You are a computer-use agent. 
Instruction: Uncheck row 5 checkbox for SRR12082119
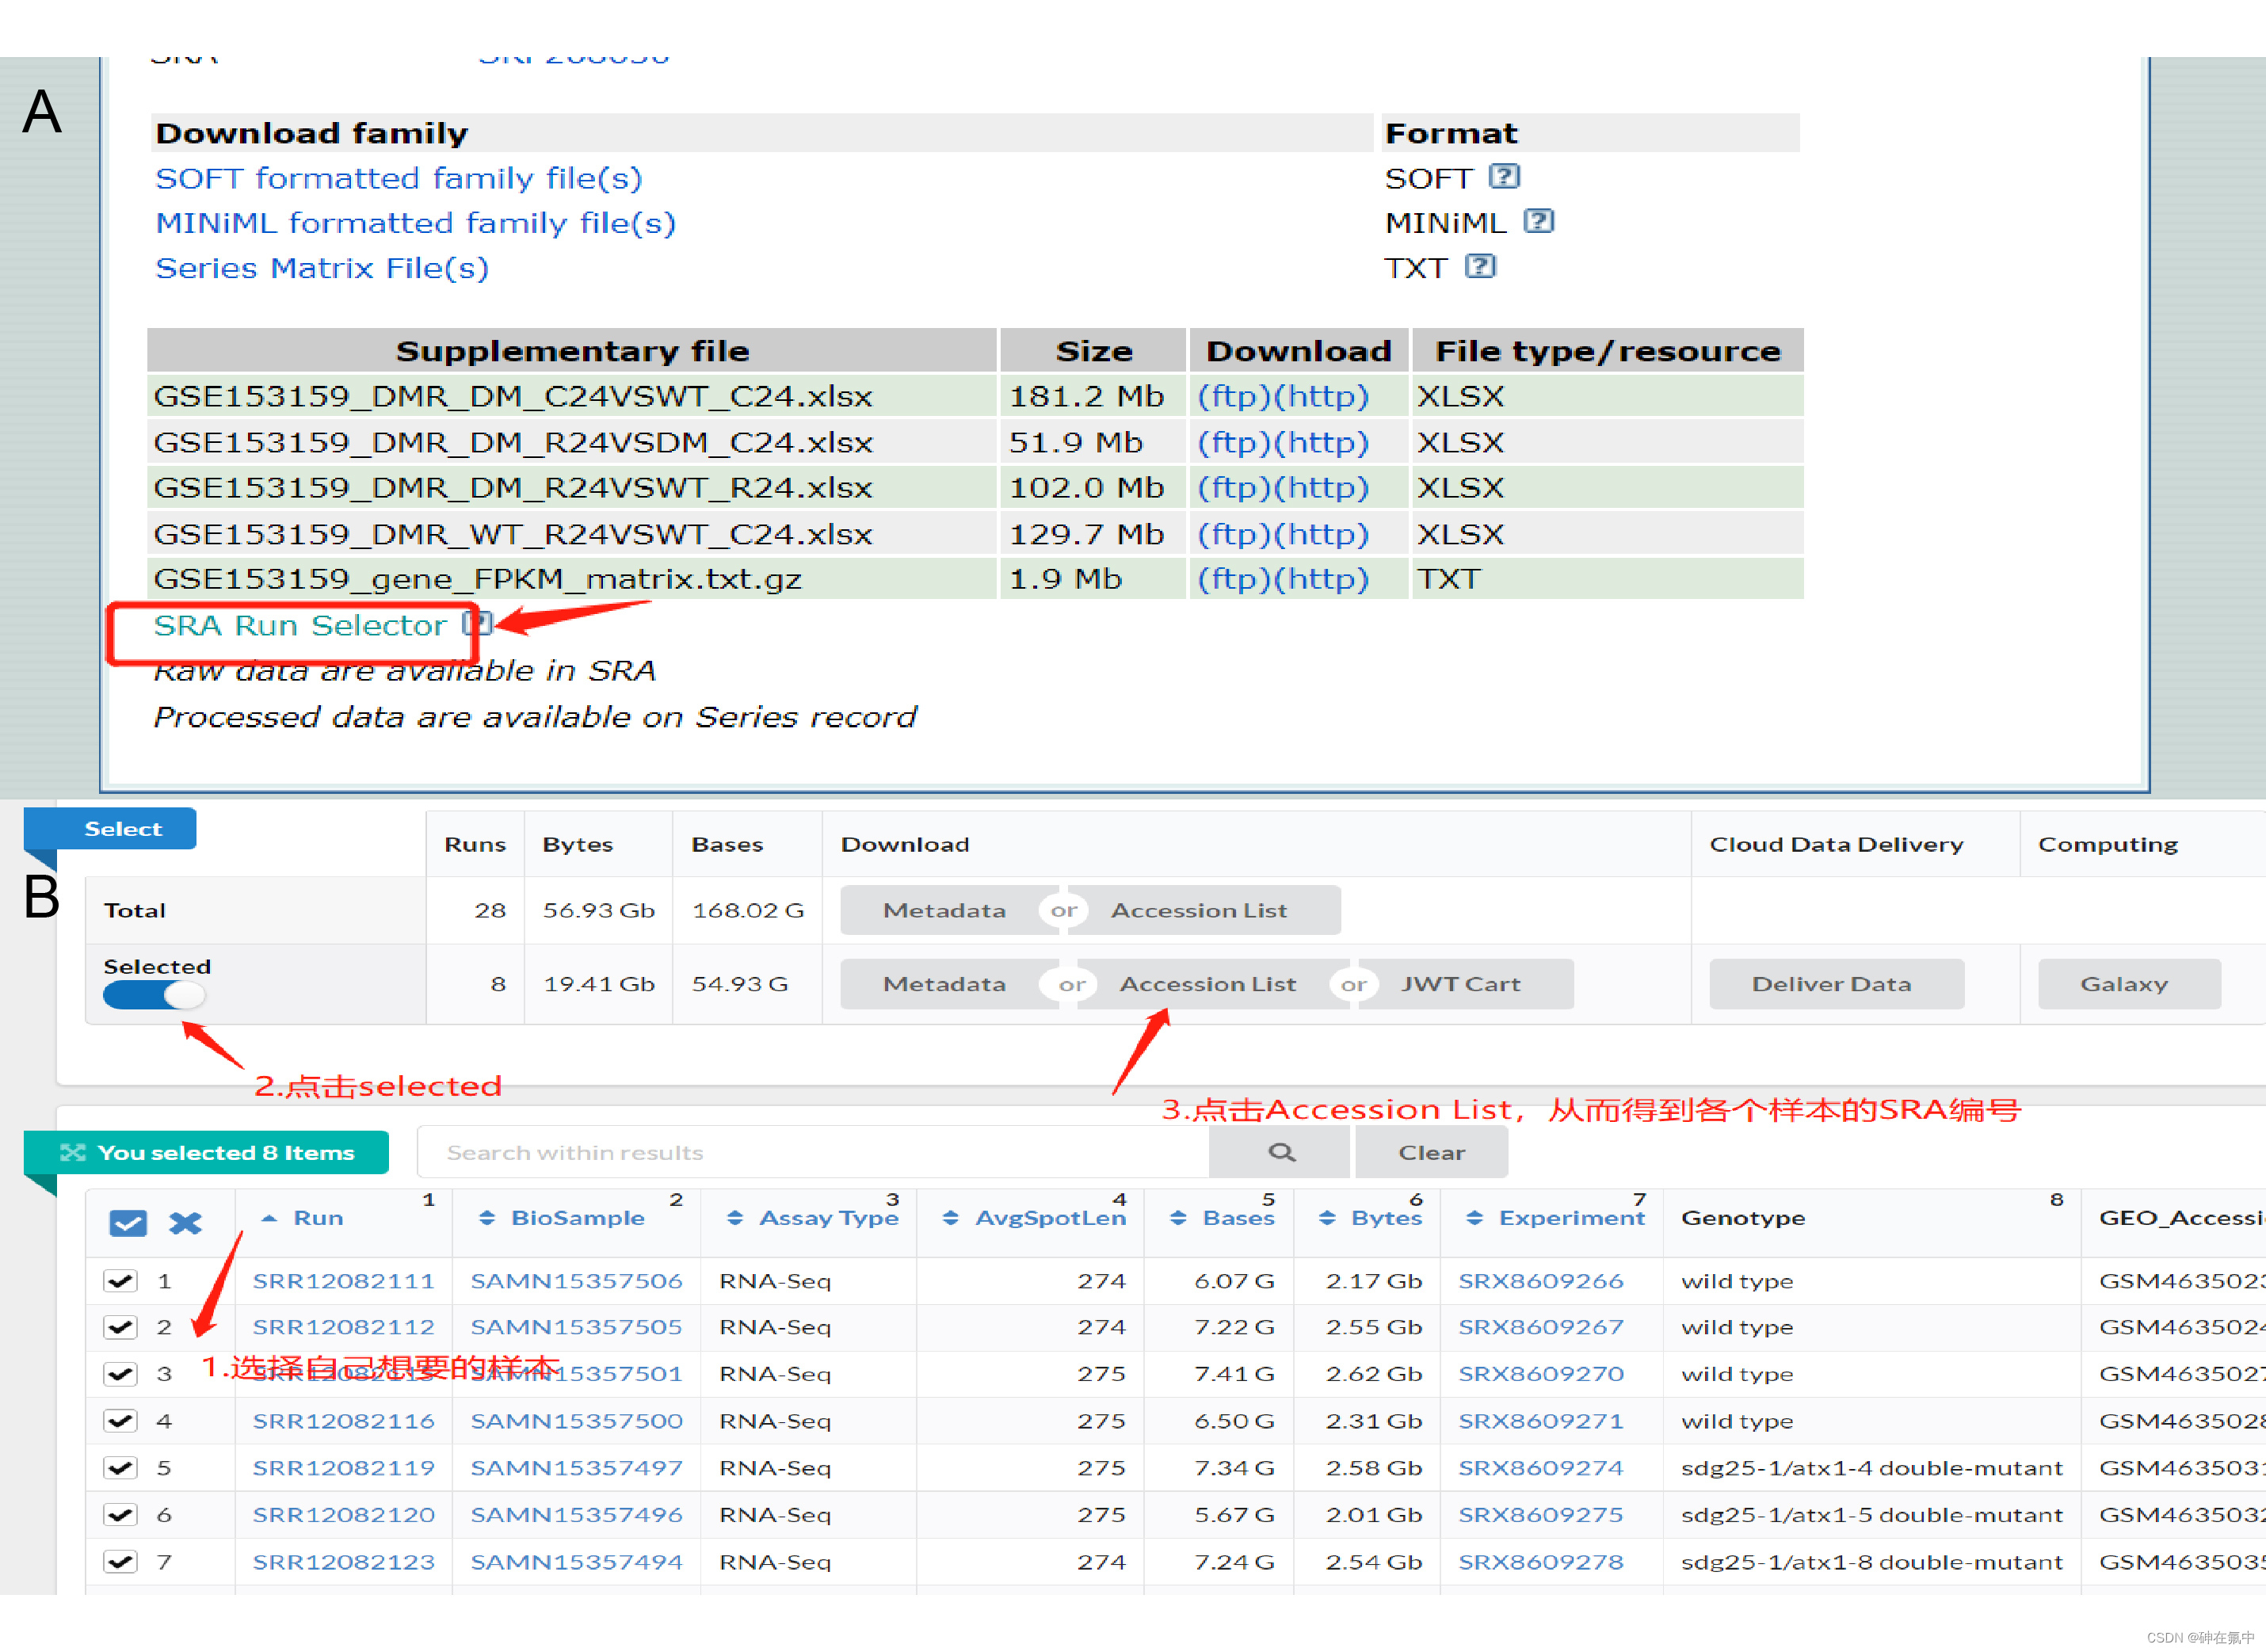point(121,1467)
